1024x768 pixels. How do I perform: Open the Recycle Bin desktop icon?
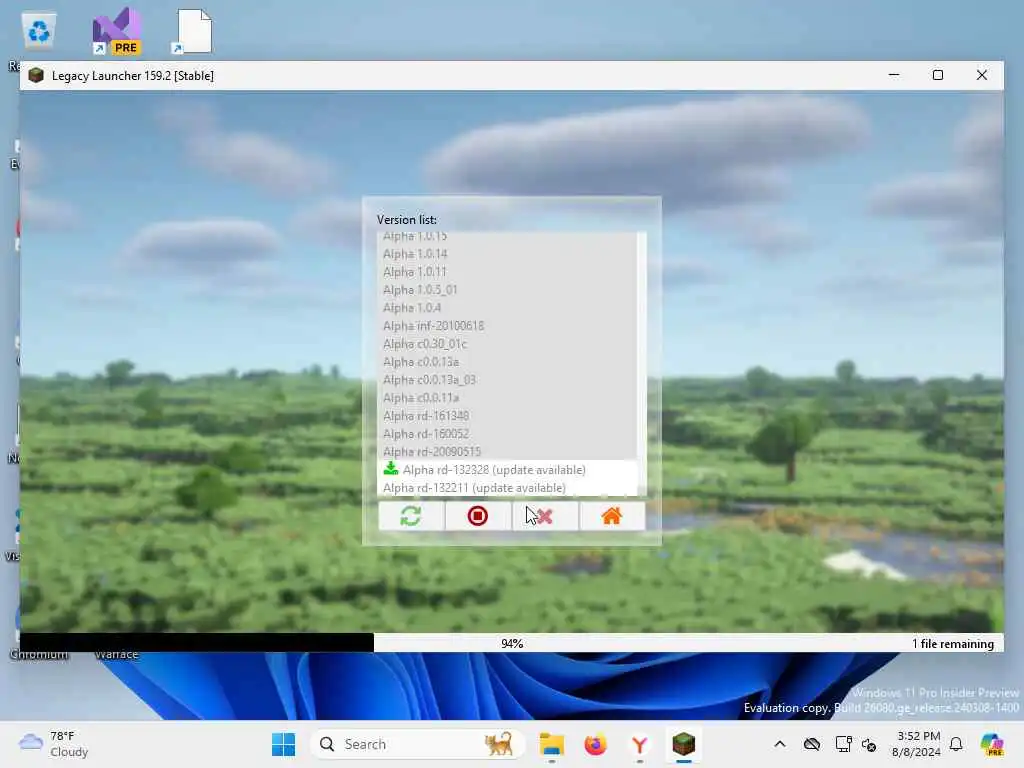tap(39, 31)
